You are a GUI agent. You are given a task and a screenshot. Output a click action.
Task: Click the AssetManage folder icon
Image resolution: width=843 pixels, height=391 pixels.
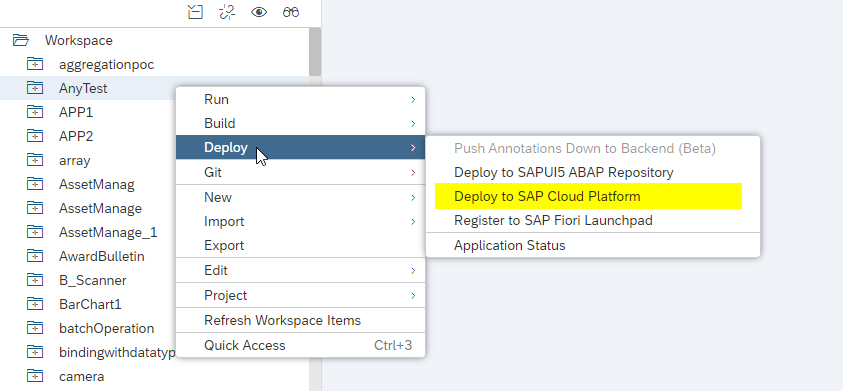(35, 208)
